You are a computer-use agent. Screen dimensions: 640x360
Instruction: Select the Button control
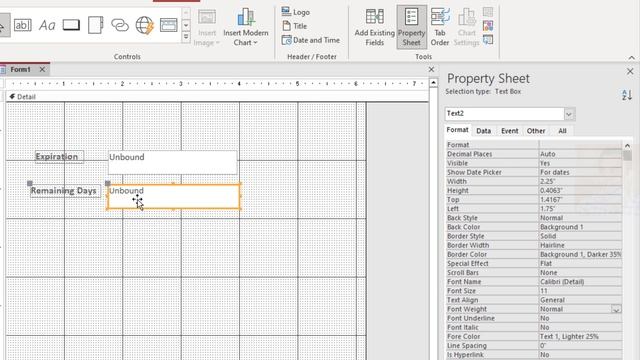71,25
